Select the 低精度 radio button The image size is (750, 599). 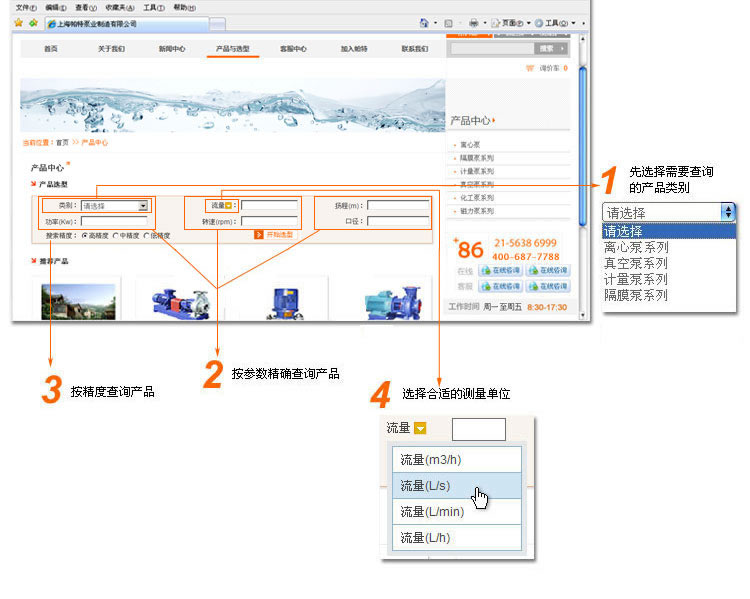tap(147, 236)
